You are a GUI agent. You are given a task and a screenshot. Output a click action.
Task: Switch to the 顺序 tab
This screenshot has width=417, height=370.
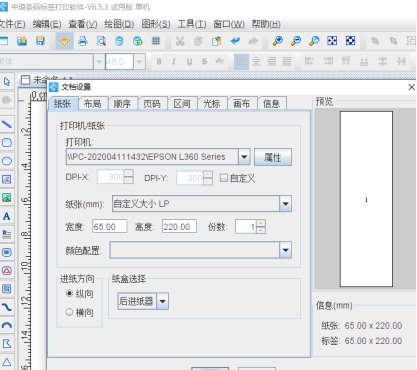click(122, 104)
